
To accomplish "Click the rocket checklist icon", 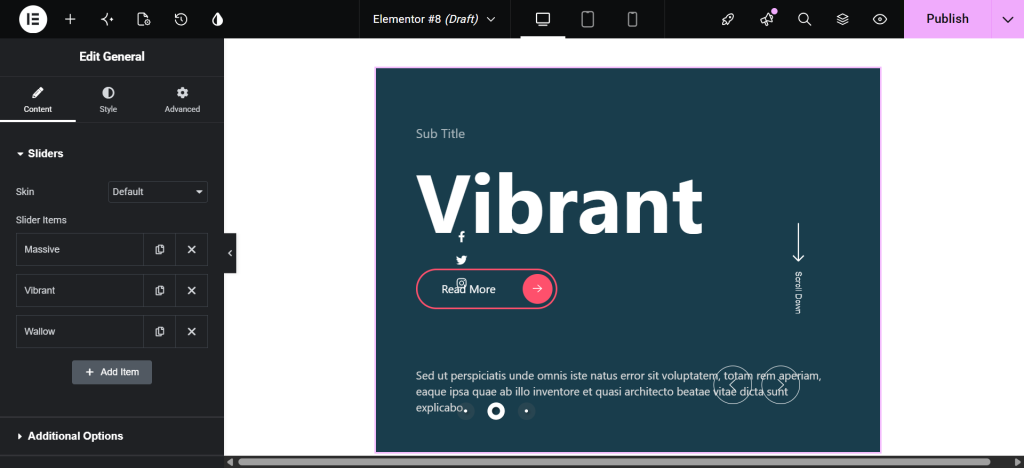I will click(728, 19).
